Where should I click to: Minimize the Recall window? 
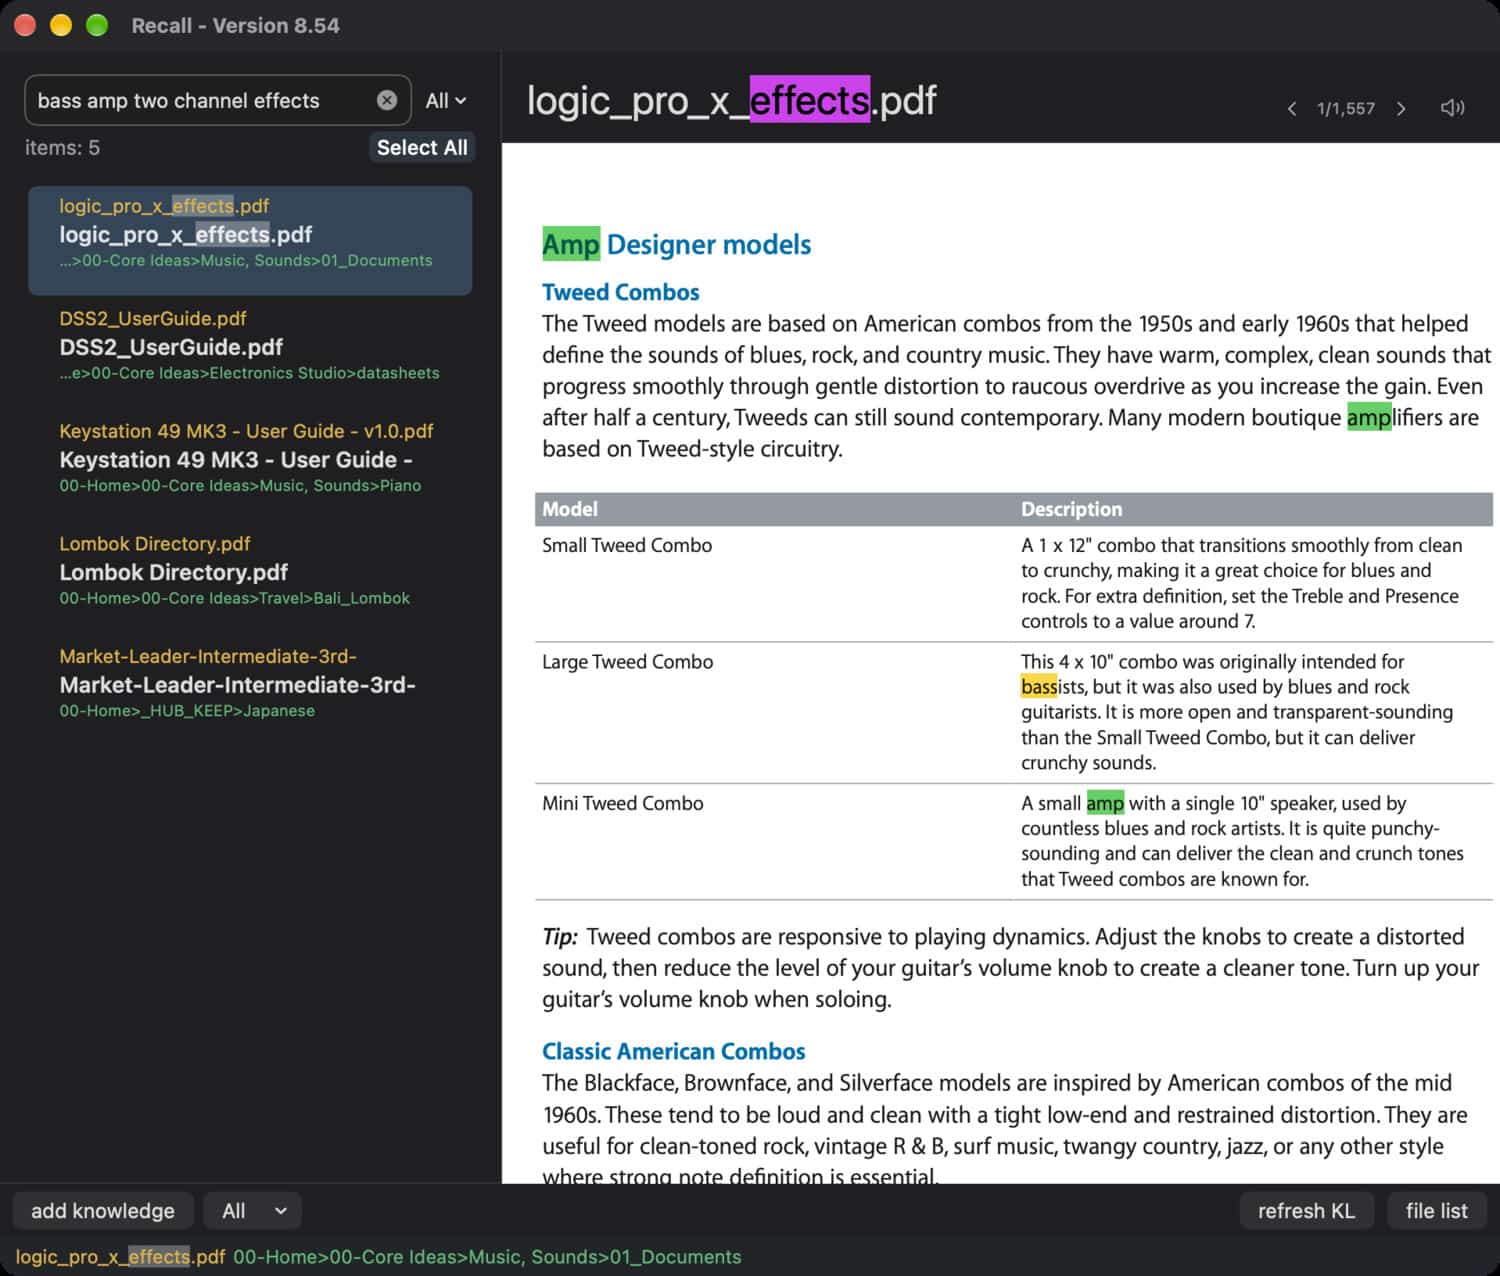(61, 25)
